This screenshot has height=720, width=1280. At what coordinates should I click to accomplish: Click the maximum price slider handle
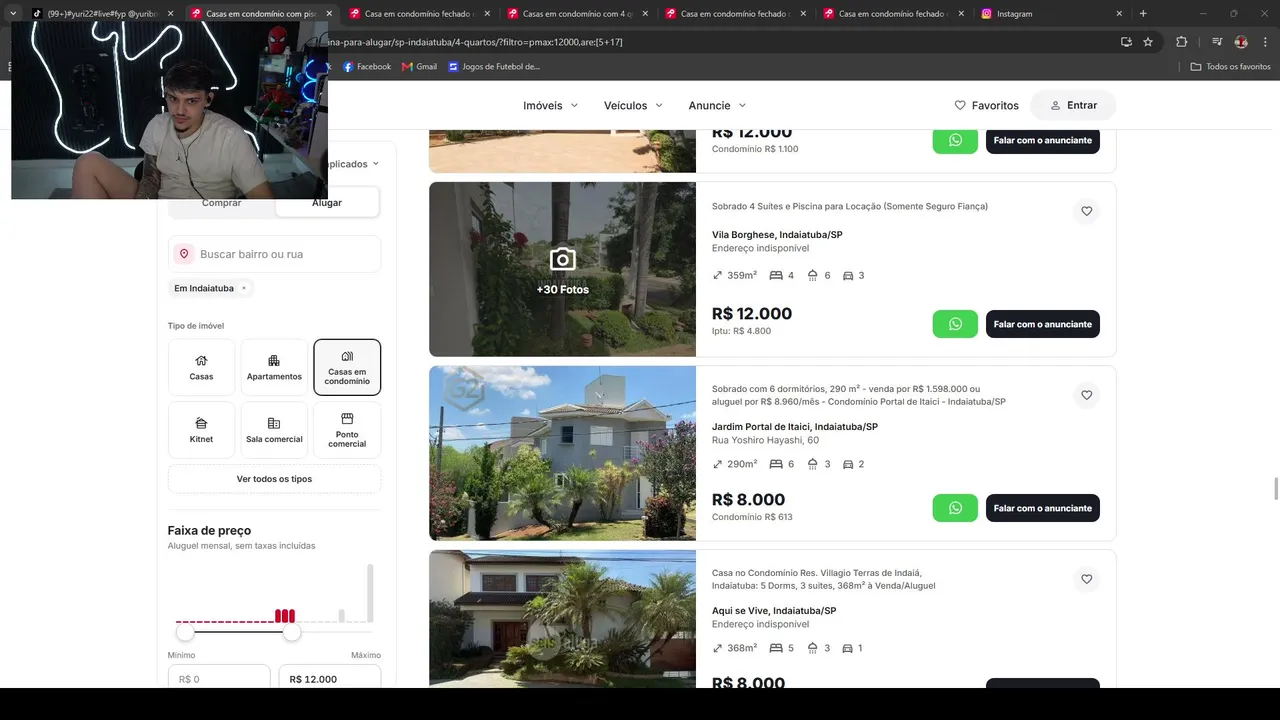click(291, 632)
